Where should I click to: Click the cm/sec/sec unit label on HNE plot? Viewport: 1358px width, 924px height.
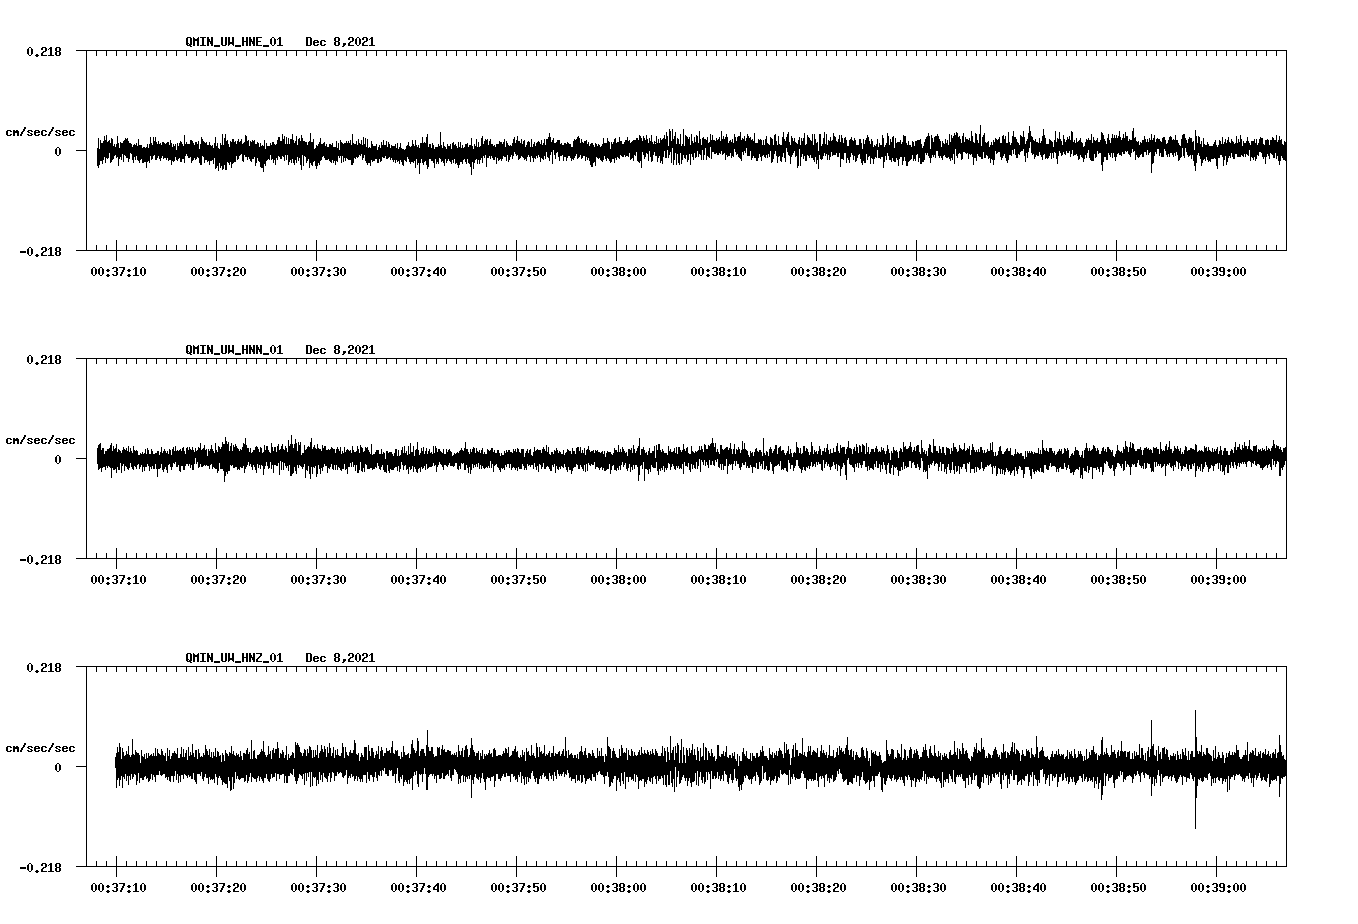[40, 132]
